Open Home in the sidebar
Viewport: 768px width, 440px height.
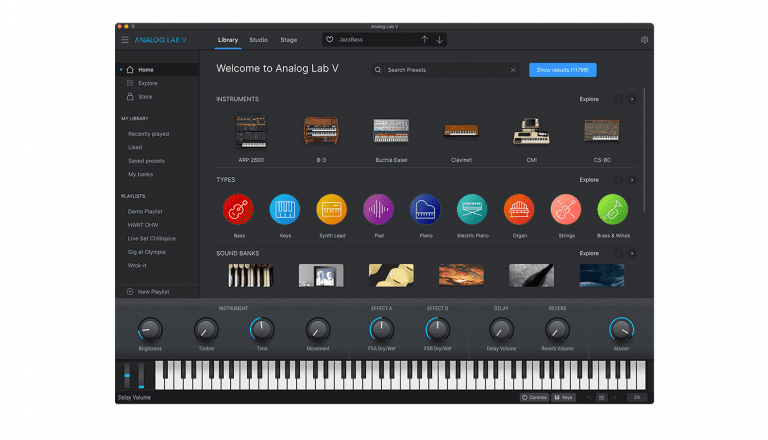pos(158,70)
